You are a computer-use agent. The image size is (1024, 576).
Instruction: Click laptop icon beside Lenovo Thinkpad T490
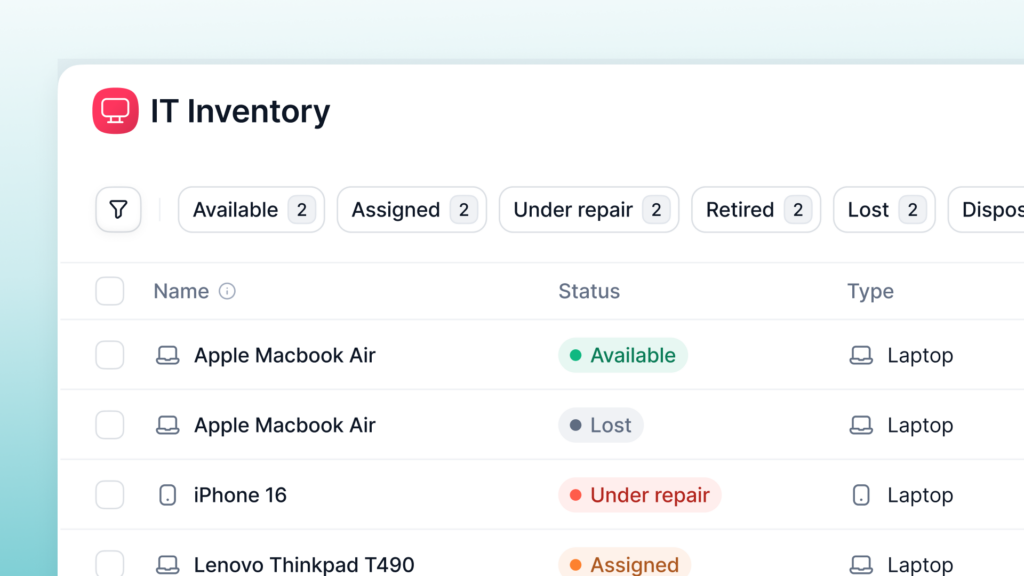click(x=168, y=565)
